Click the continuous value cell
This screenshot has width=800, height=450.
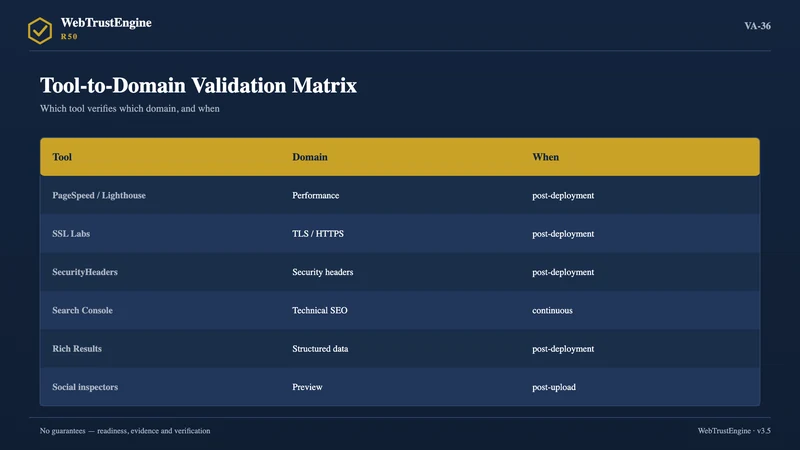[x=552, y=310]
